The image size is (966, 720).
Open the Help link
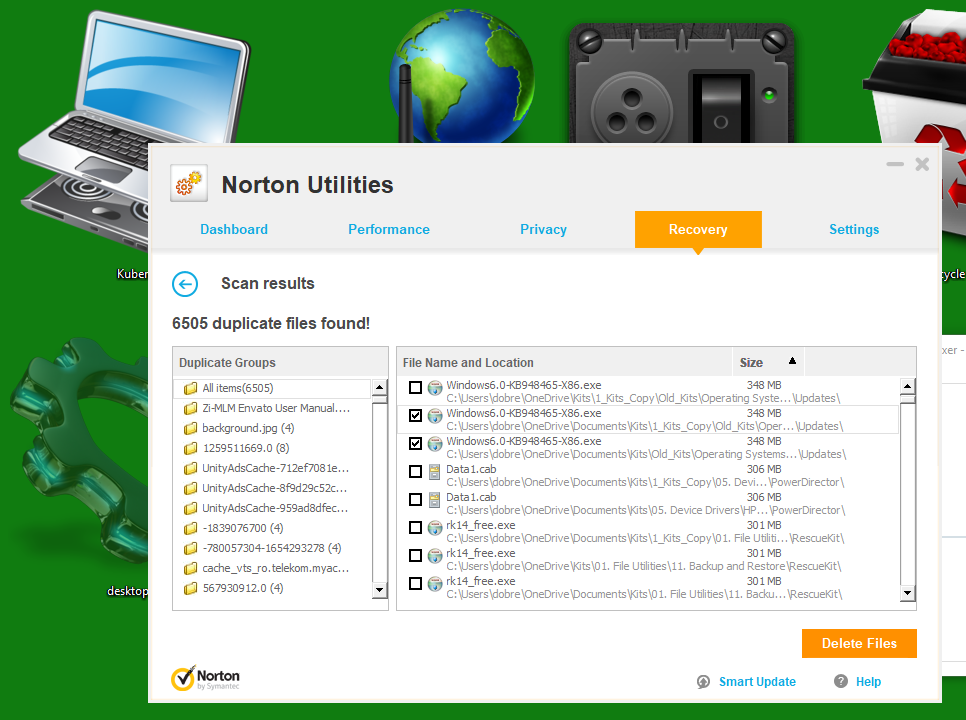(x=868, y=682)
